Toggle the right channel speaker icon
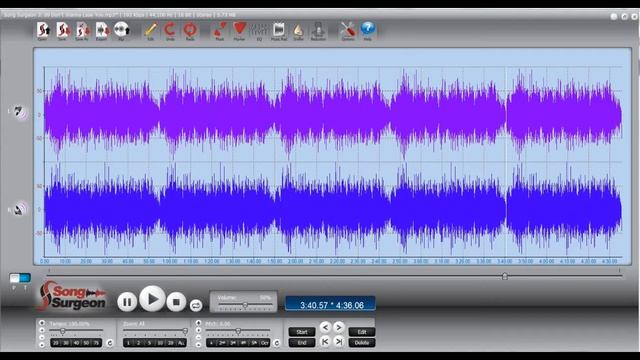The height and width of the screenshot is (360, 640). click(19, 209)
